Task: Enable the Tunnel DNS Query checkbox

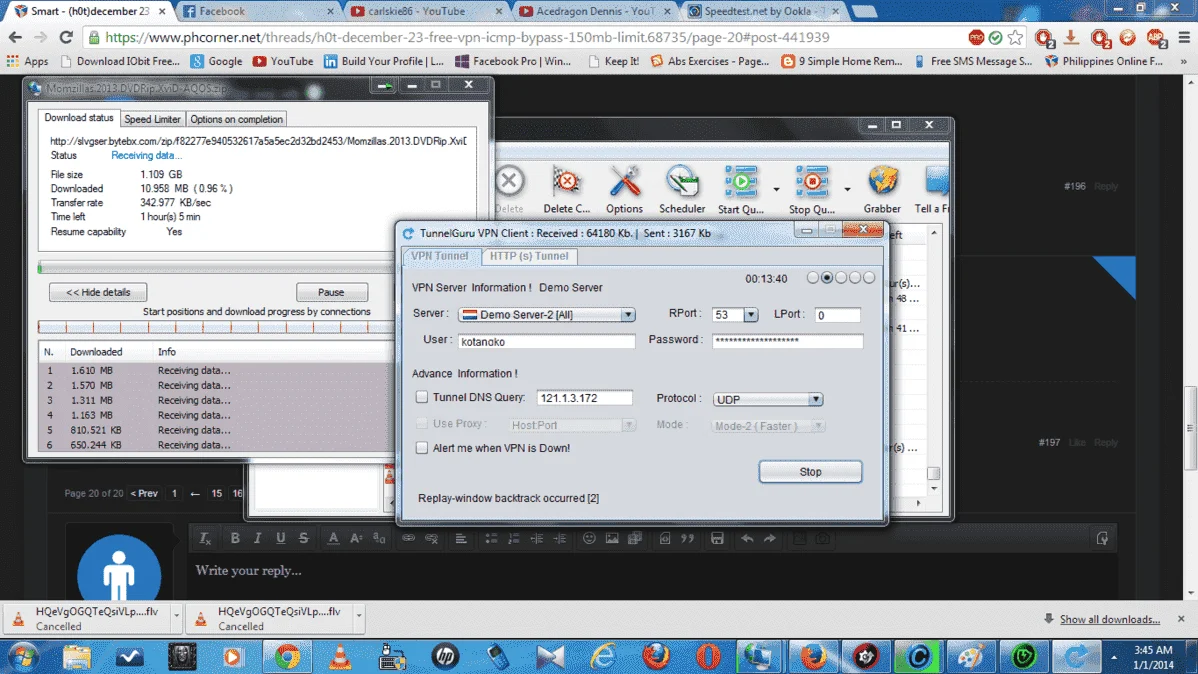Action: point(422,397)
